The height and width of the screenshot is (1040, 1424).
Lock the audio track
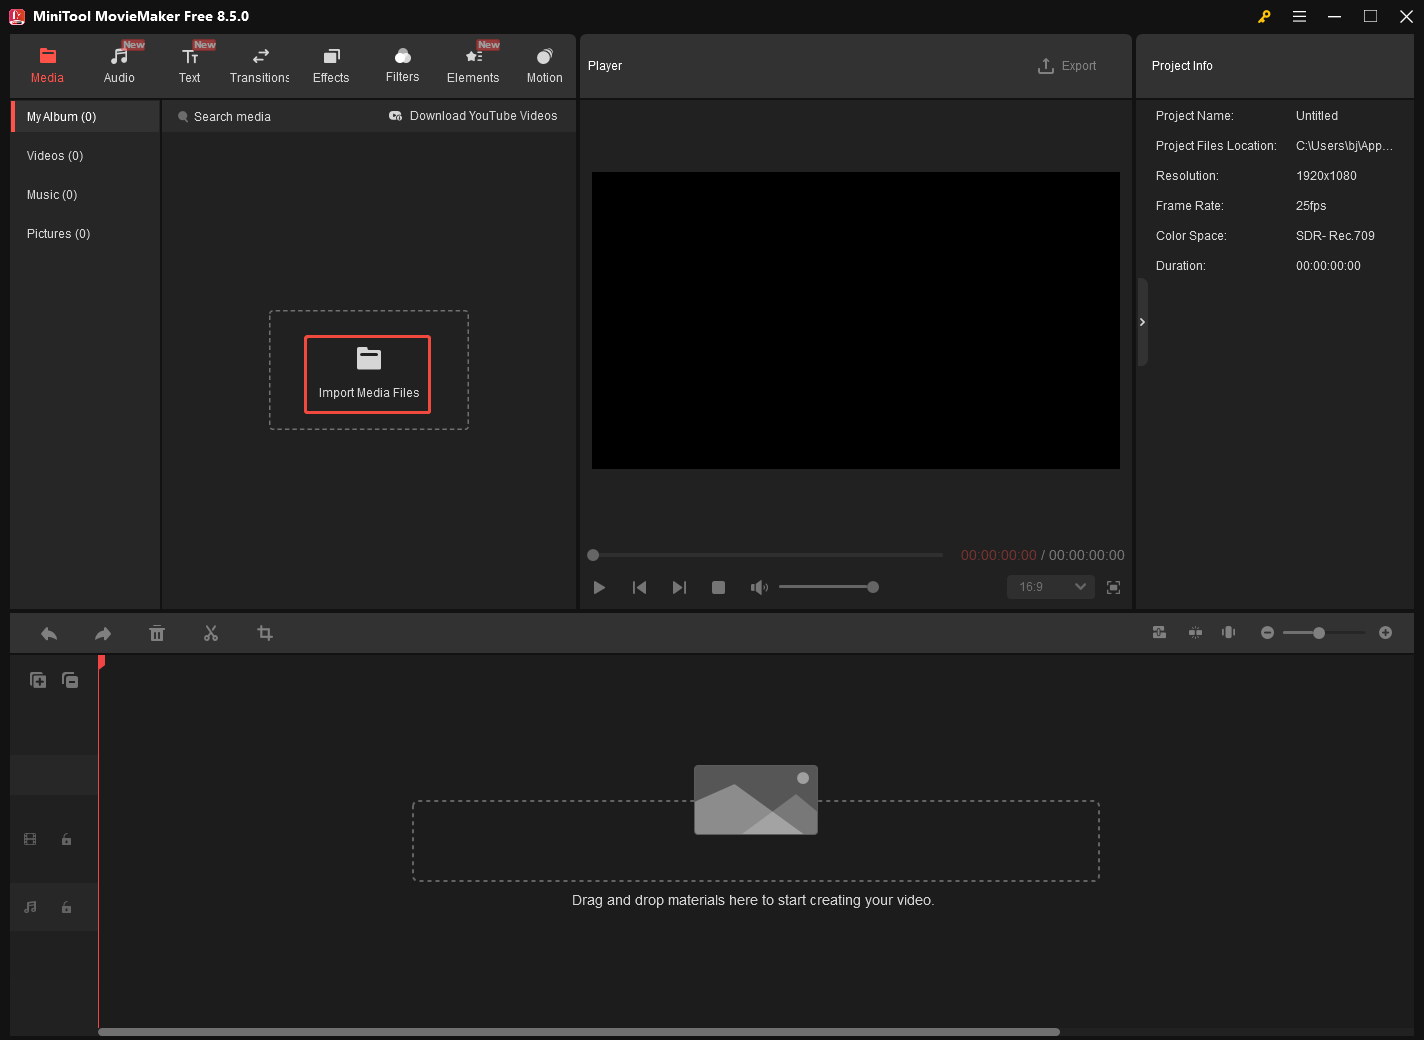point(66,907)
